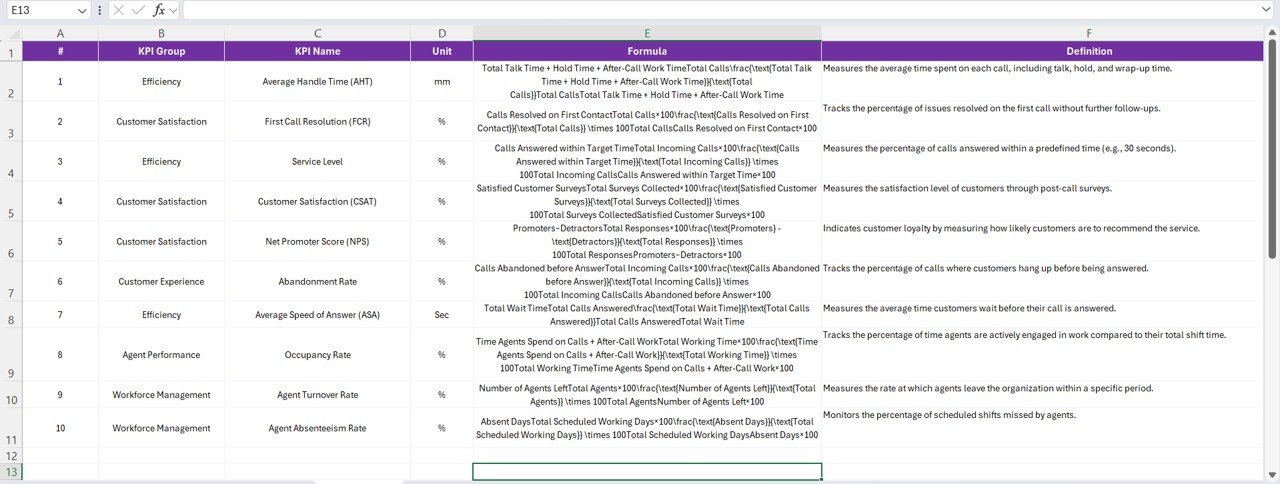Click the Cancel entry X icon
The height and width of the screenshot is (484, 1280).
coord(118,10)
